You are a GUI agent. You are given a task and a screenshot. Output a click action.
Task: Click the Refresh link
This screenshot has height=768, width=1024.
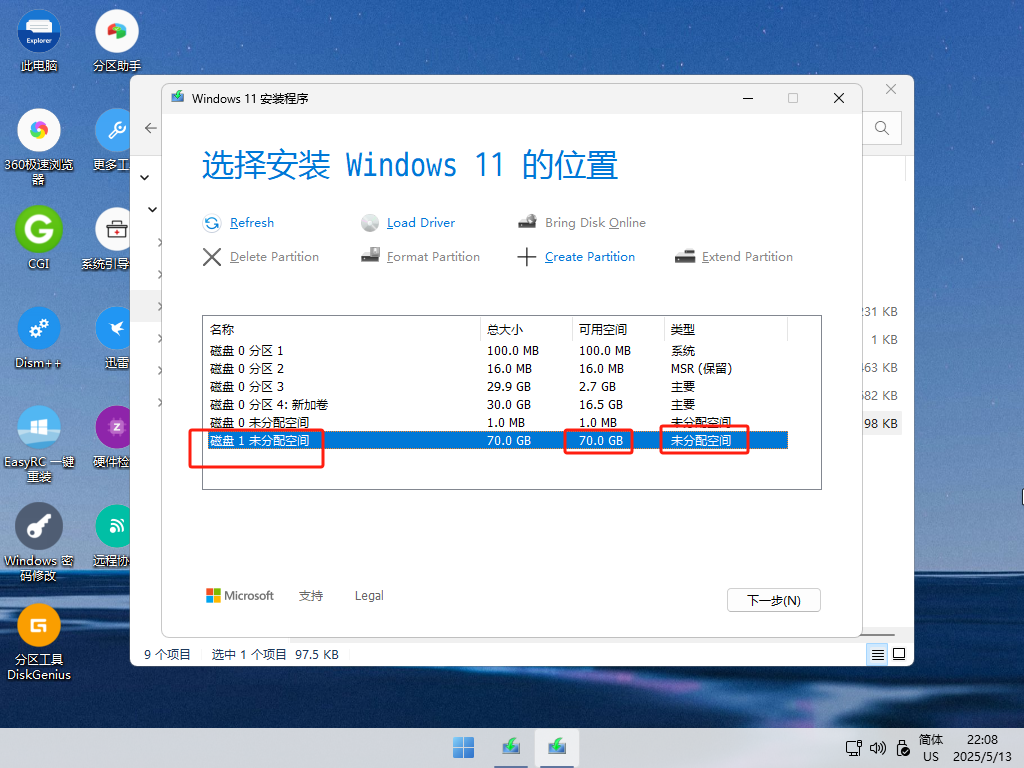pos(252,223)
